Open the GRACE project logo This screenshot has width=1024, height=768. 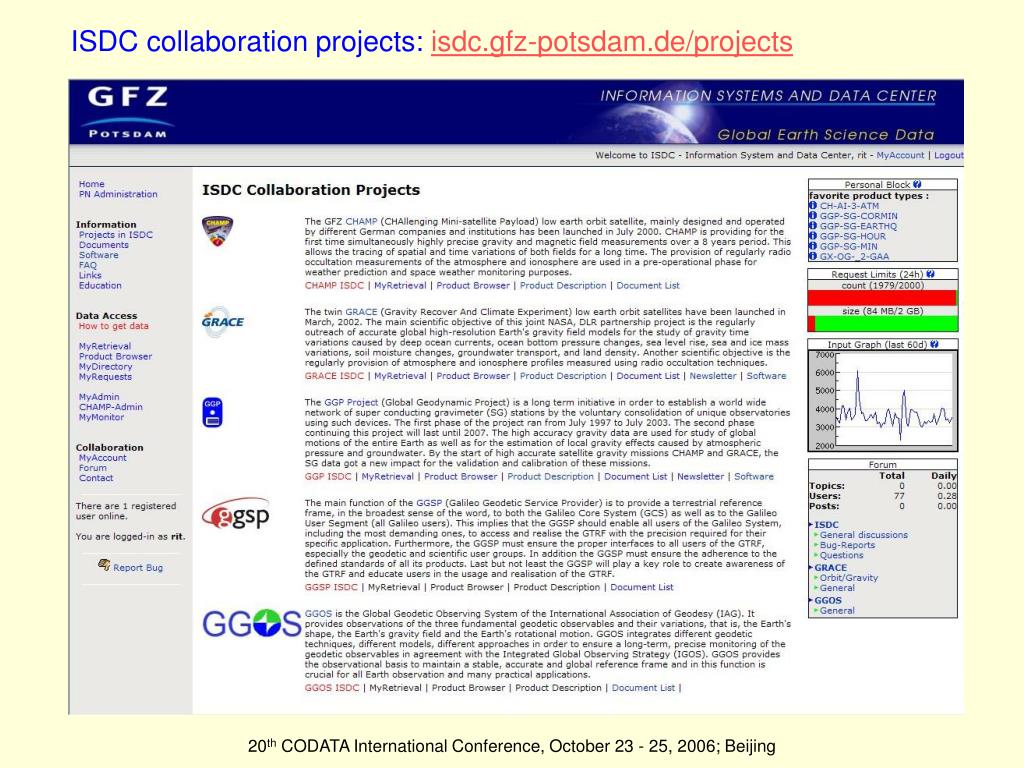tap(223, 322)
